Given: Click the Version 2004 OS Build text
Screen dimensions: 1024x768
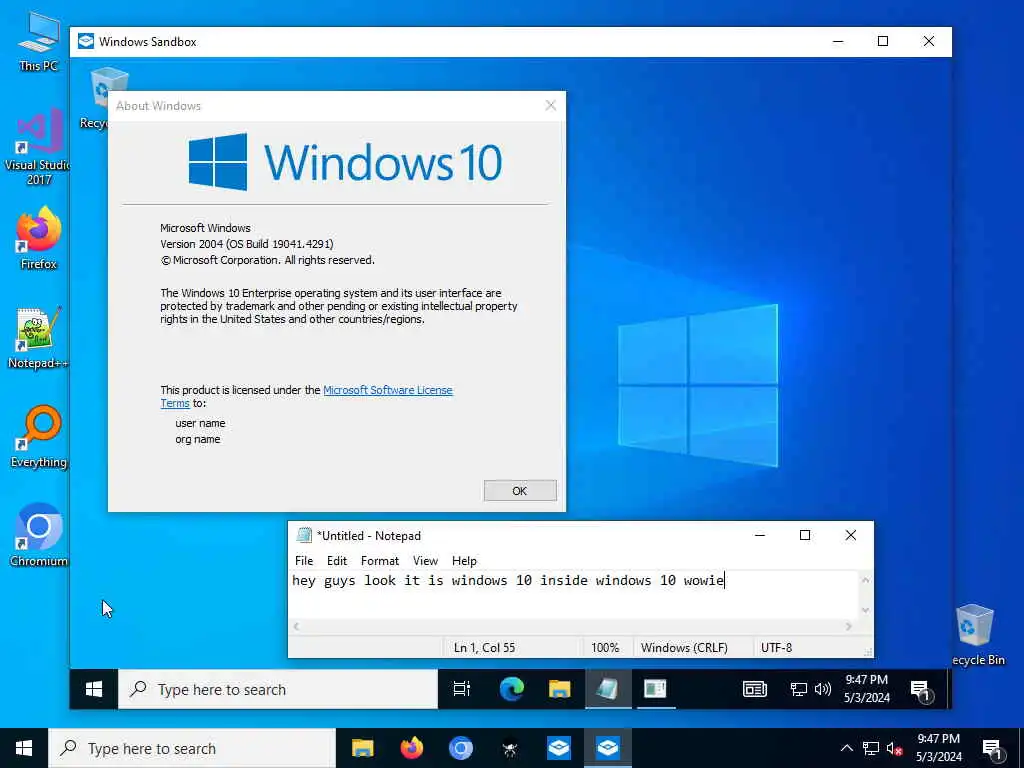Looking at the screenshot, I should (x=247, y=244).
